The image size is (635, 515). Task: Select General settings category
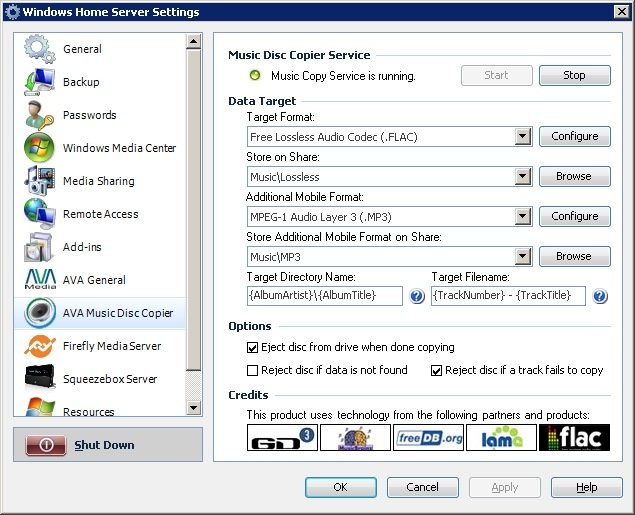click(100, 49)
